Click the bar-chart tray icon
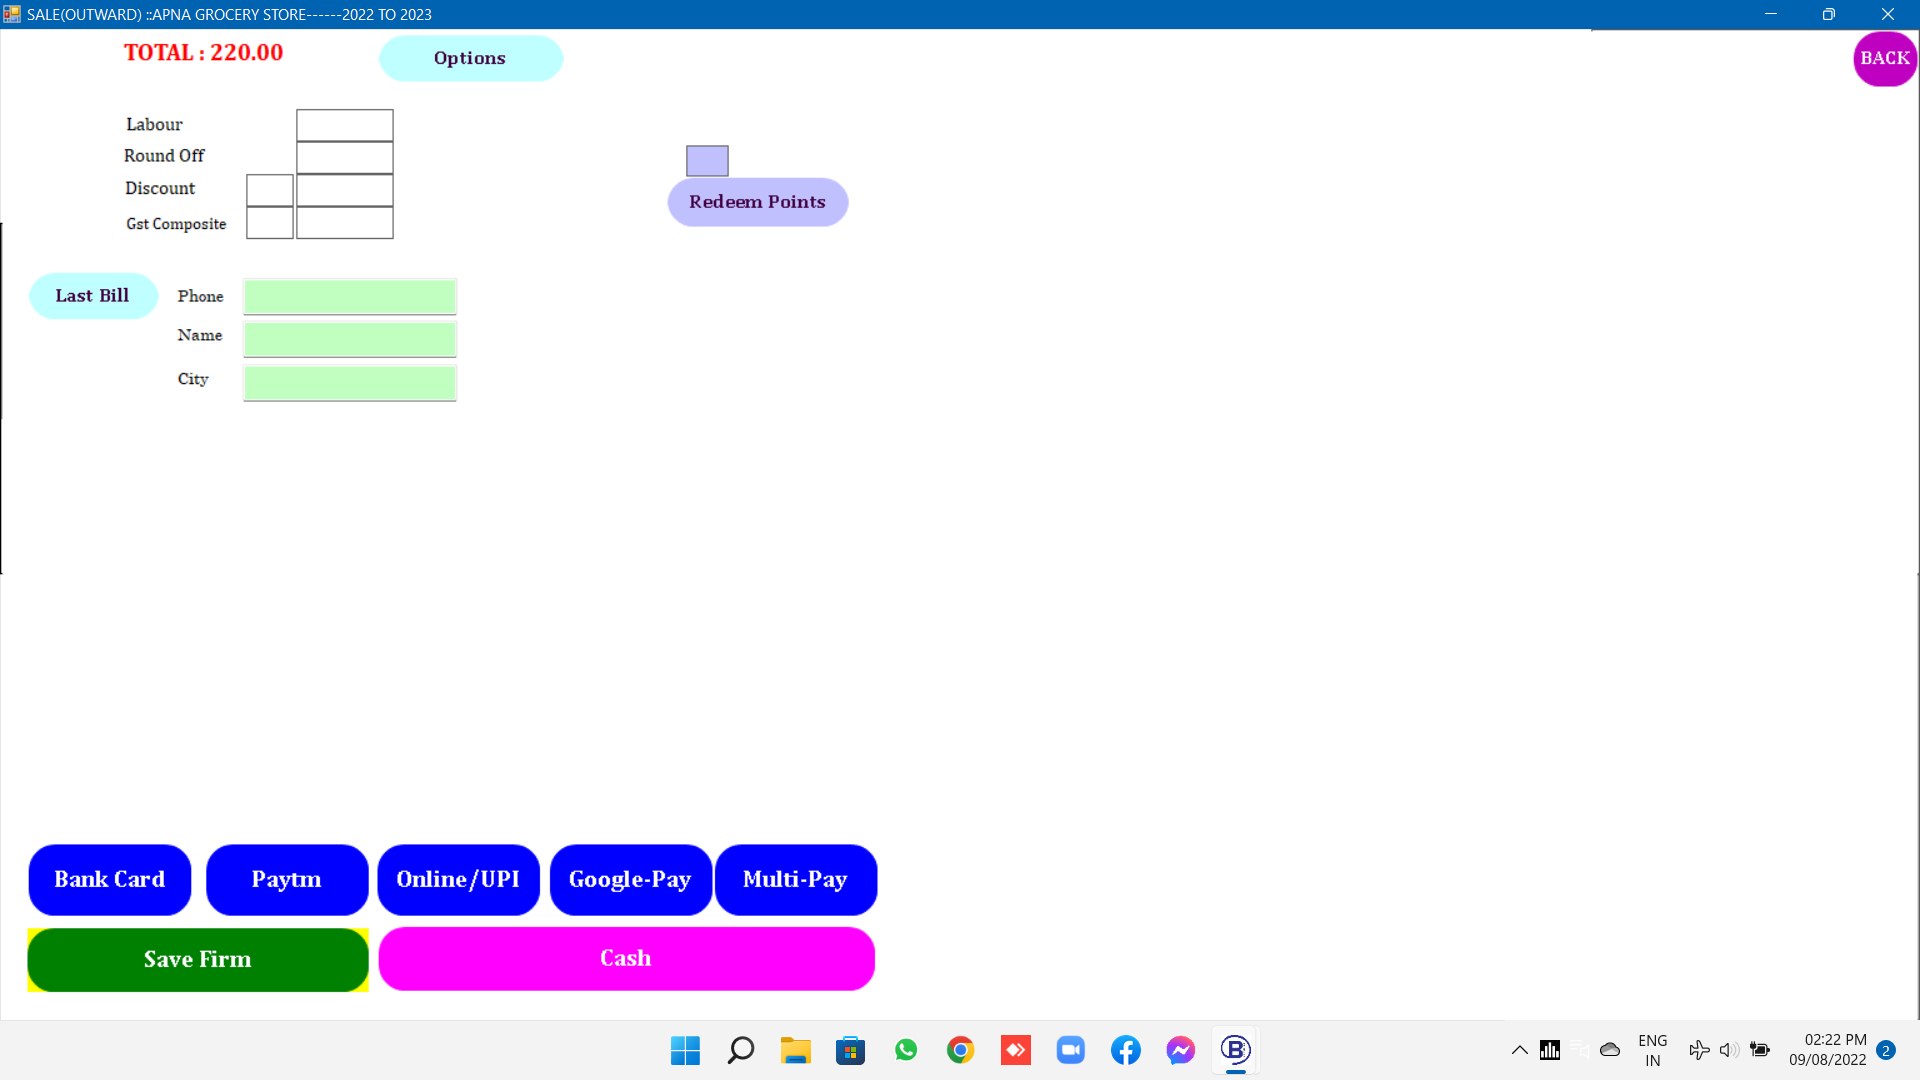The width and height of the screenshot is (1920, 1080). click(x=1550, y=1050)
